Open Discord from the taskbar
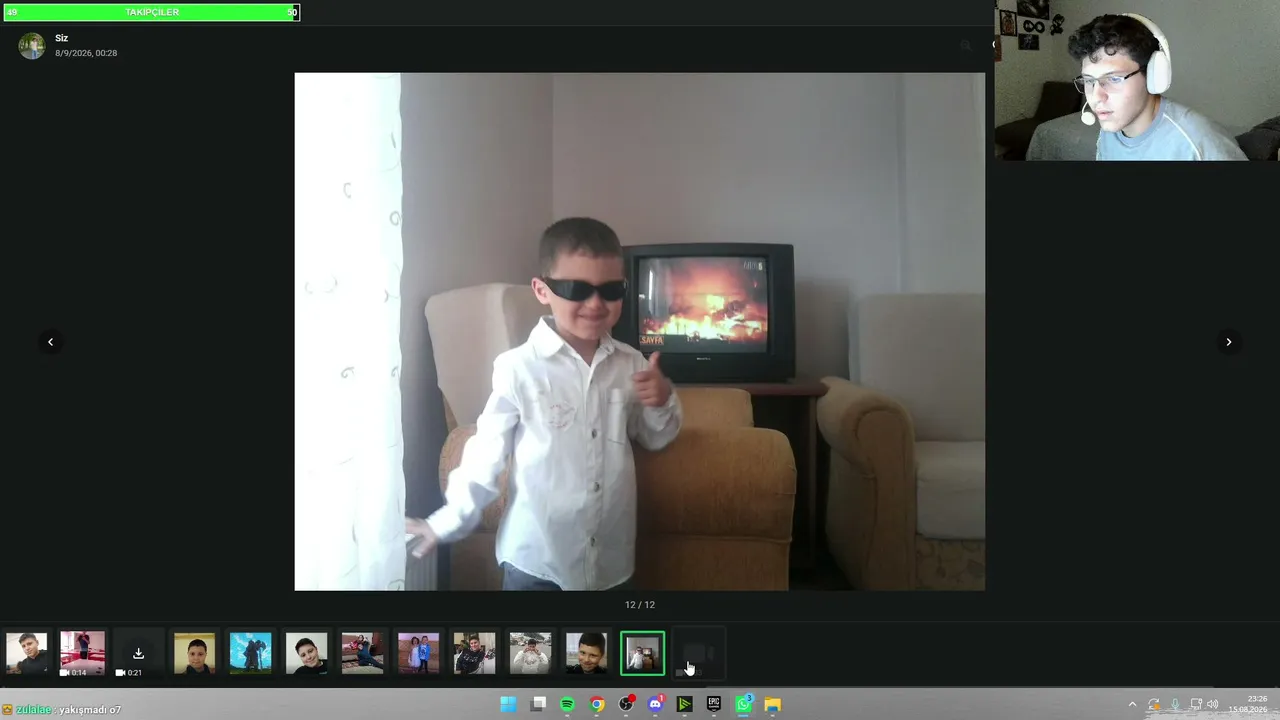 coord(655,704)
